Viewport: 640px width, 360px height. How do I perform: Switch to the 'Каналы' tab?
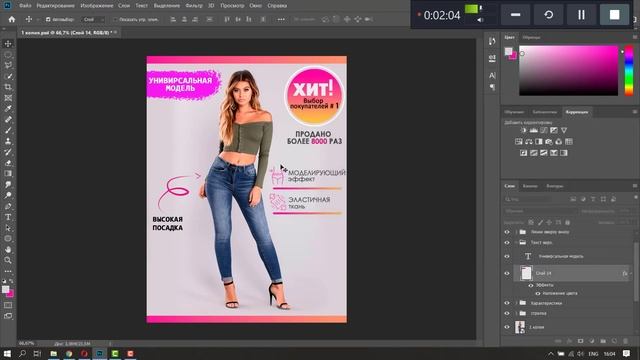530,186
